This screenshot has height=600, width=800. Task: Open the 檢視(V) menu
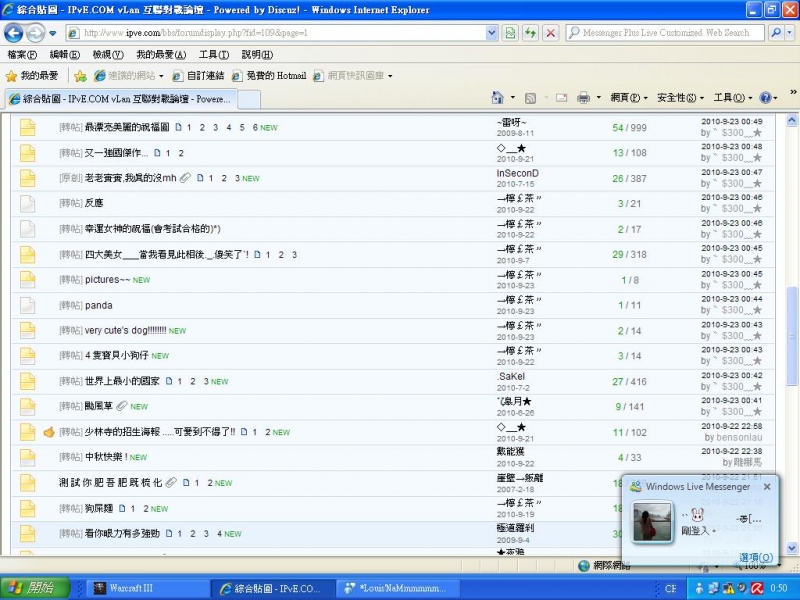(108, 55)
